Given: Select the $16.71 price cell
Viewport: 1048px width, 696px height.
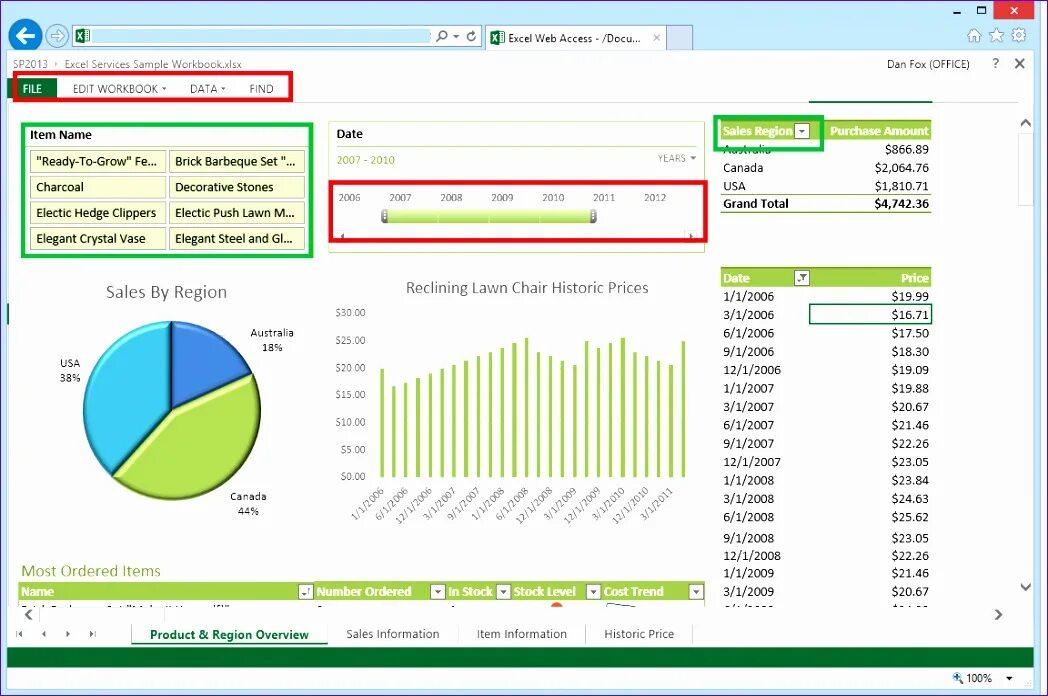Looking at the screenshot, I should click(870, 314).
